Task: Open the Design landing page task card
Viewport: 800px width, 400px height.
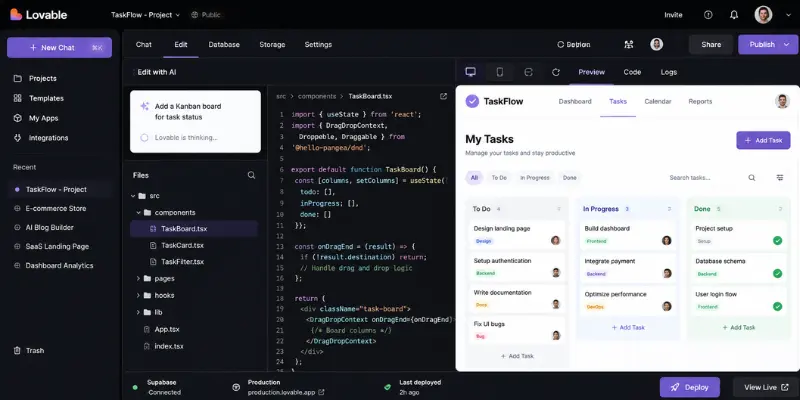Action: [517, 235]
